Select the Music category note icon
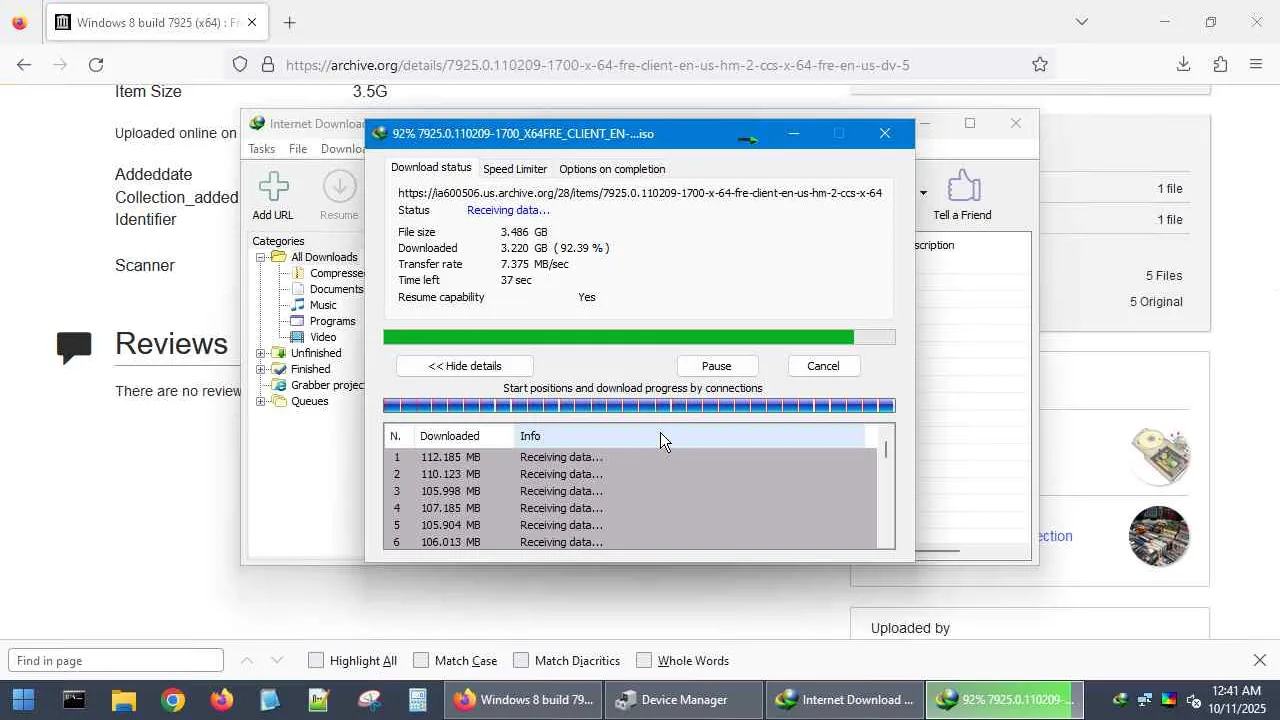This screenshot has width=1280, height=720. click(x=298, y=305)
